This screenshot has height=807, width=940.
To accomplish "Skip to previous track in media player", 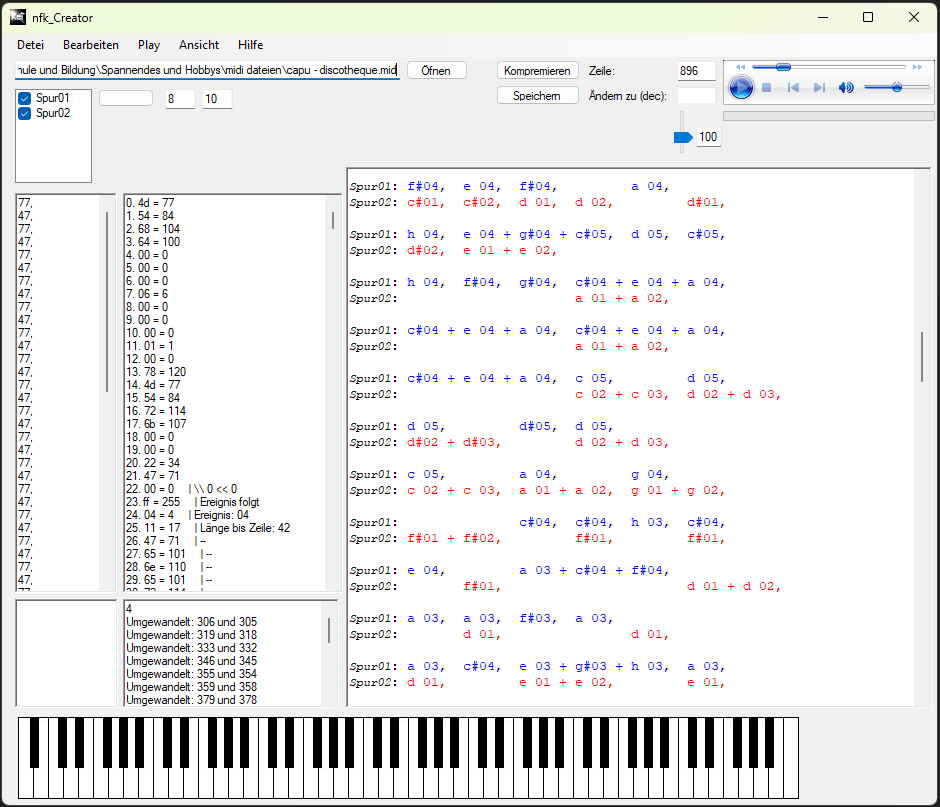I will [x=793, y=88].
